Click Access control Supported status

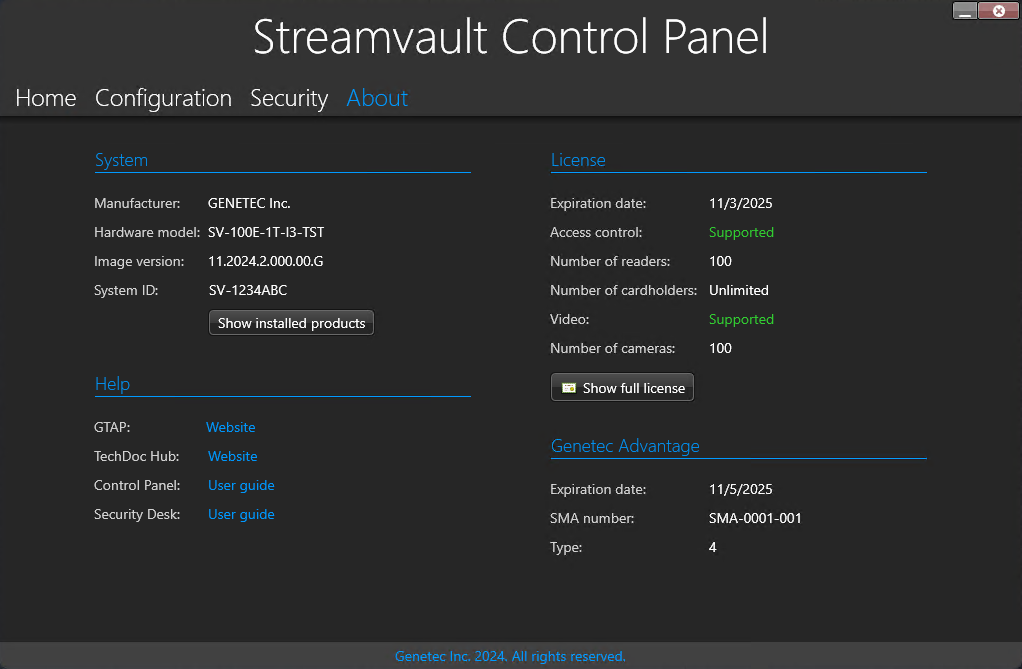coord(741,232)
